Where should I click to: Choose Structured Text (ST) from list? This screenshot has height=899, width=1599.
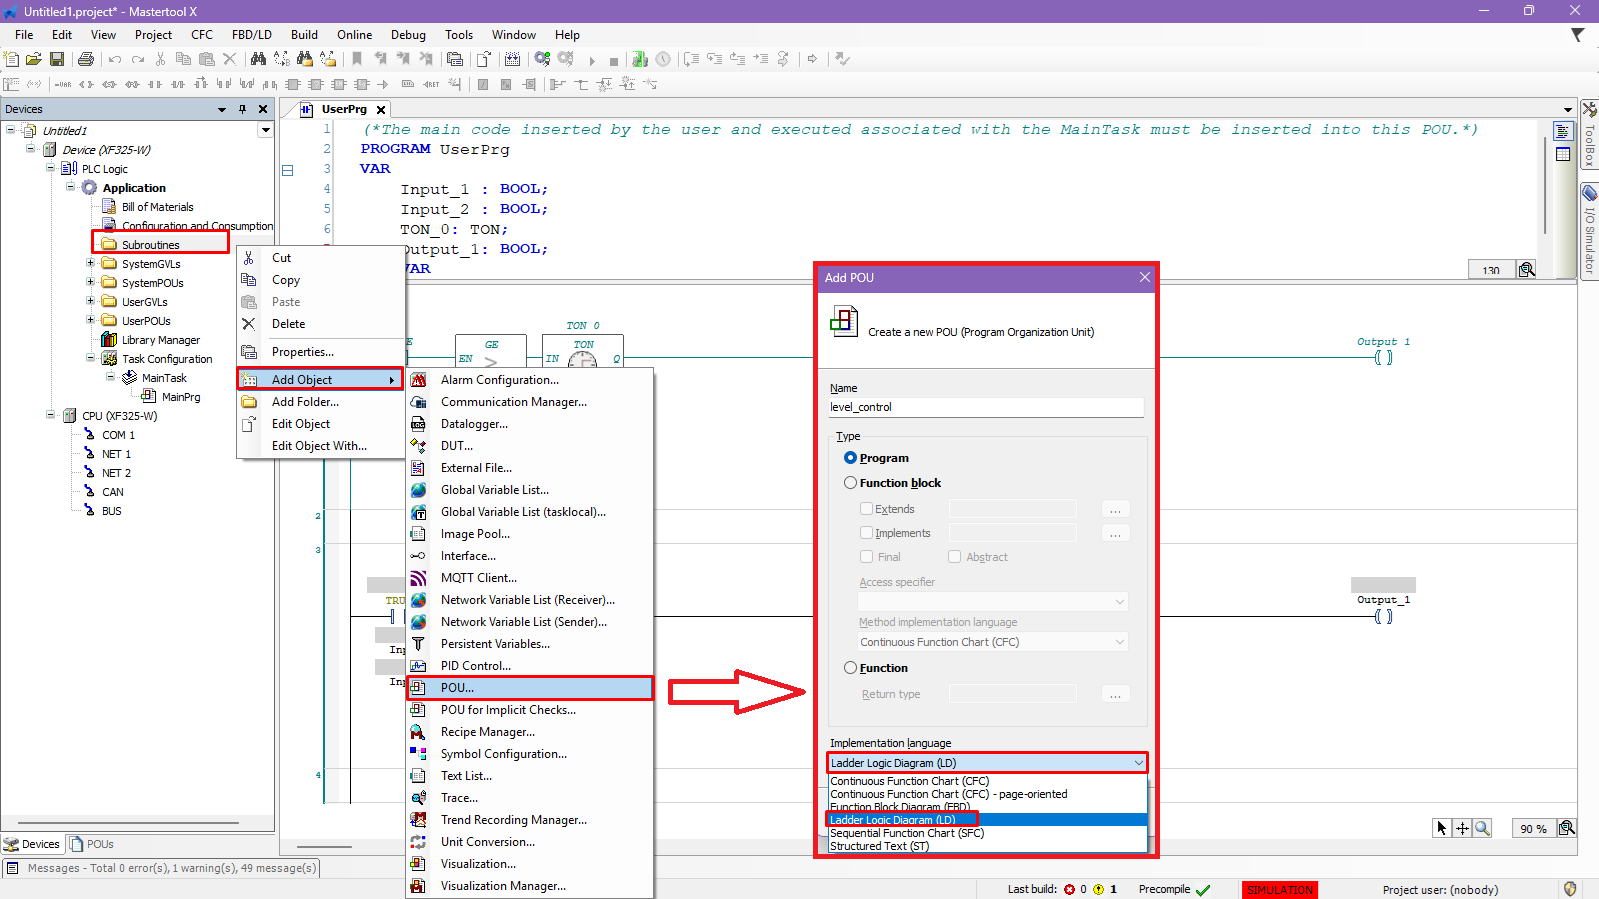880,846
